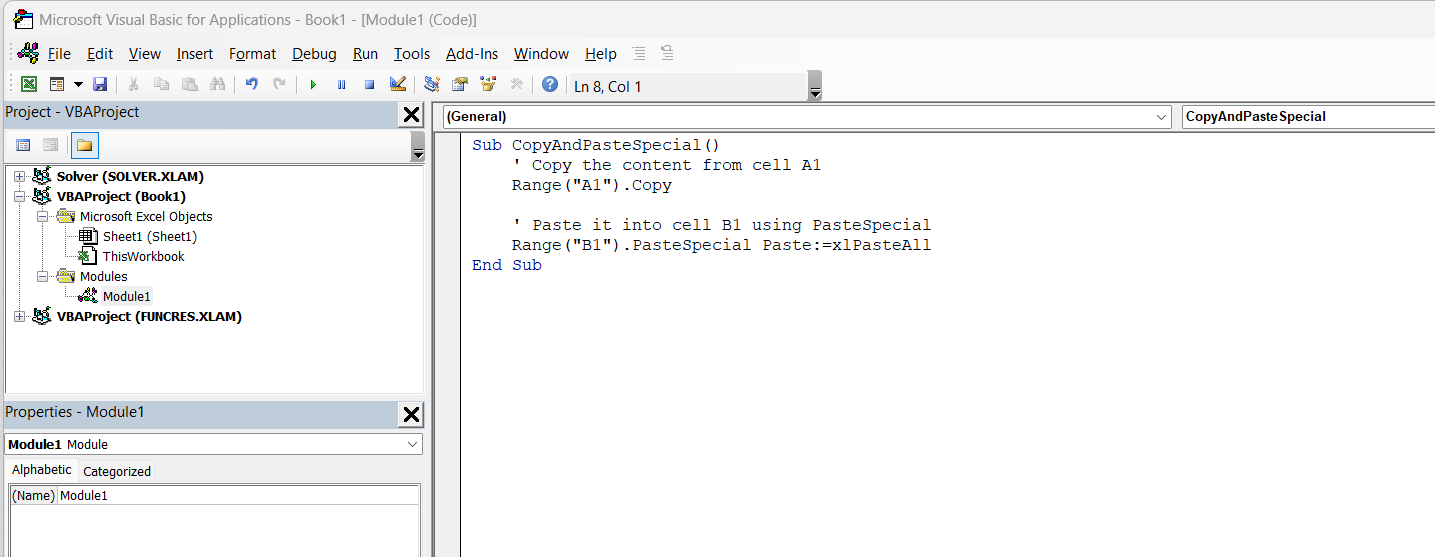Open the Debug menu
Screen dimensions: 1435x557
point(314,54)
